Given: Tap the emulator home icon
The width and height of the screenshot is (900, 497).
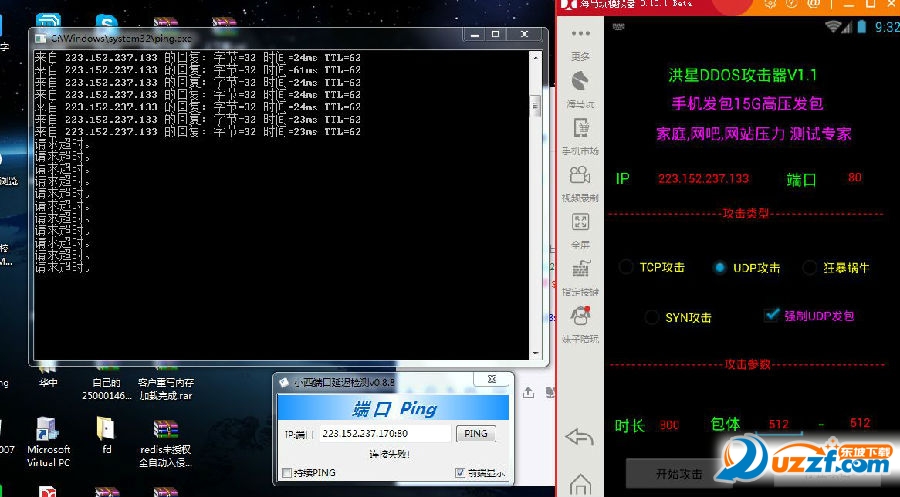Looking at the screenshot, I should (x=580, y=484).
